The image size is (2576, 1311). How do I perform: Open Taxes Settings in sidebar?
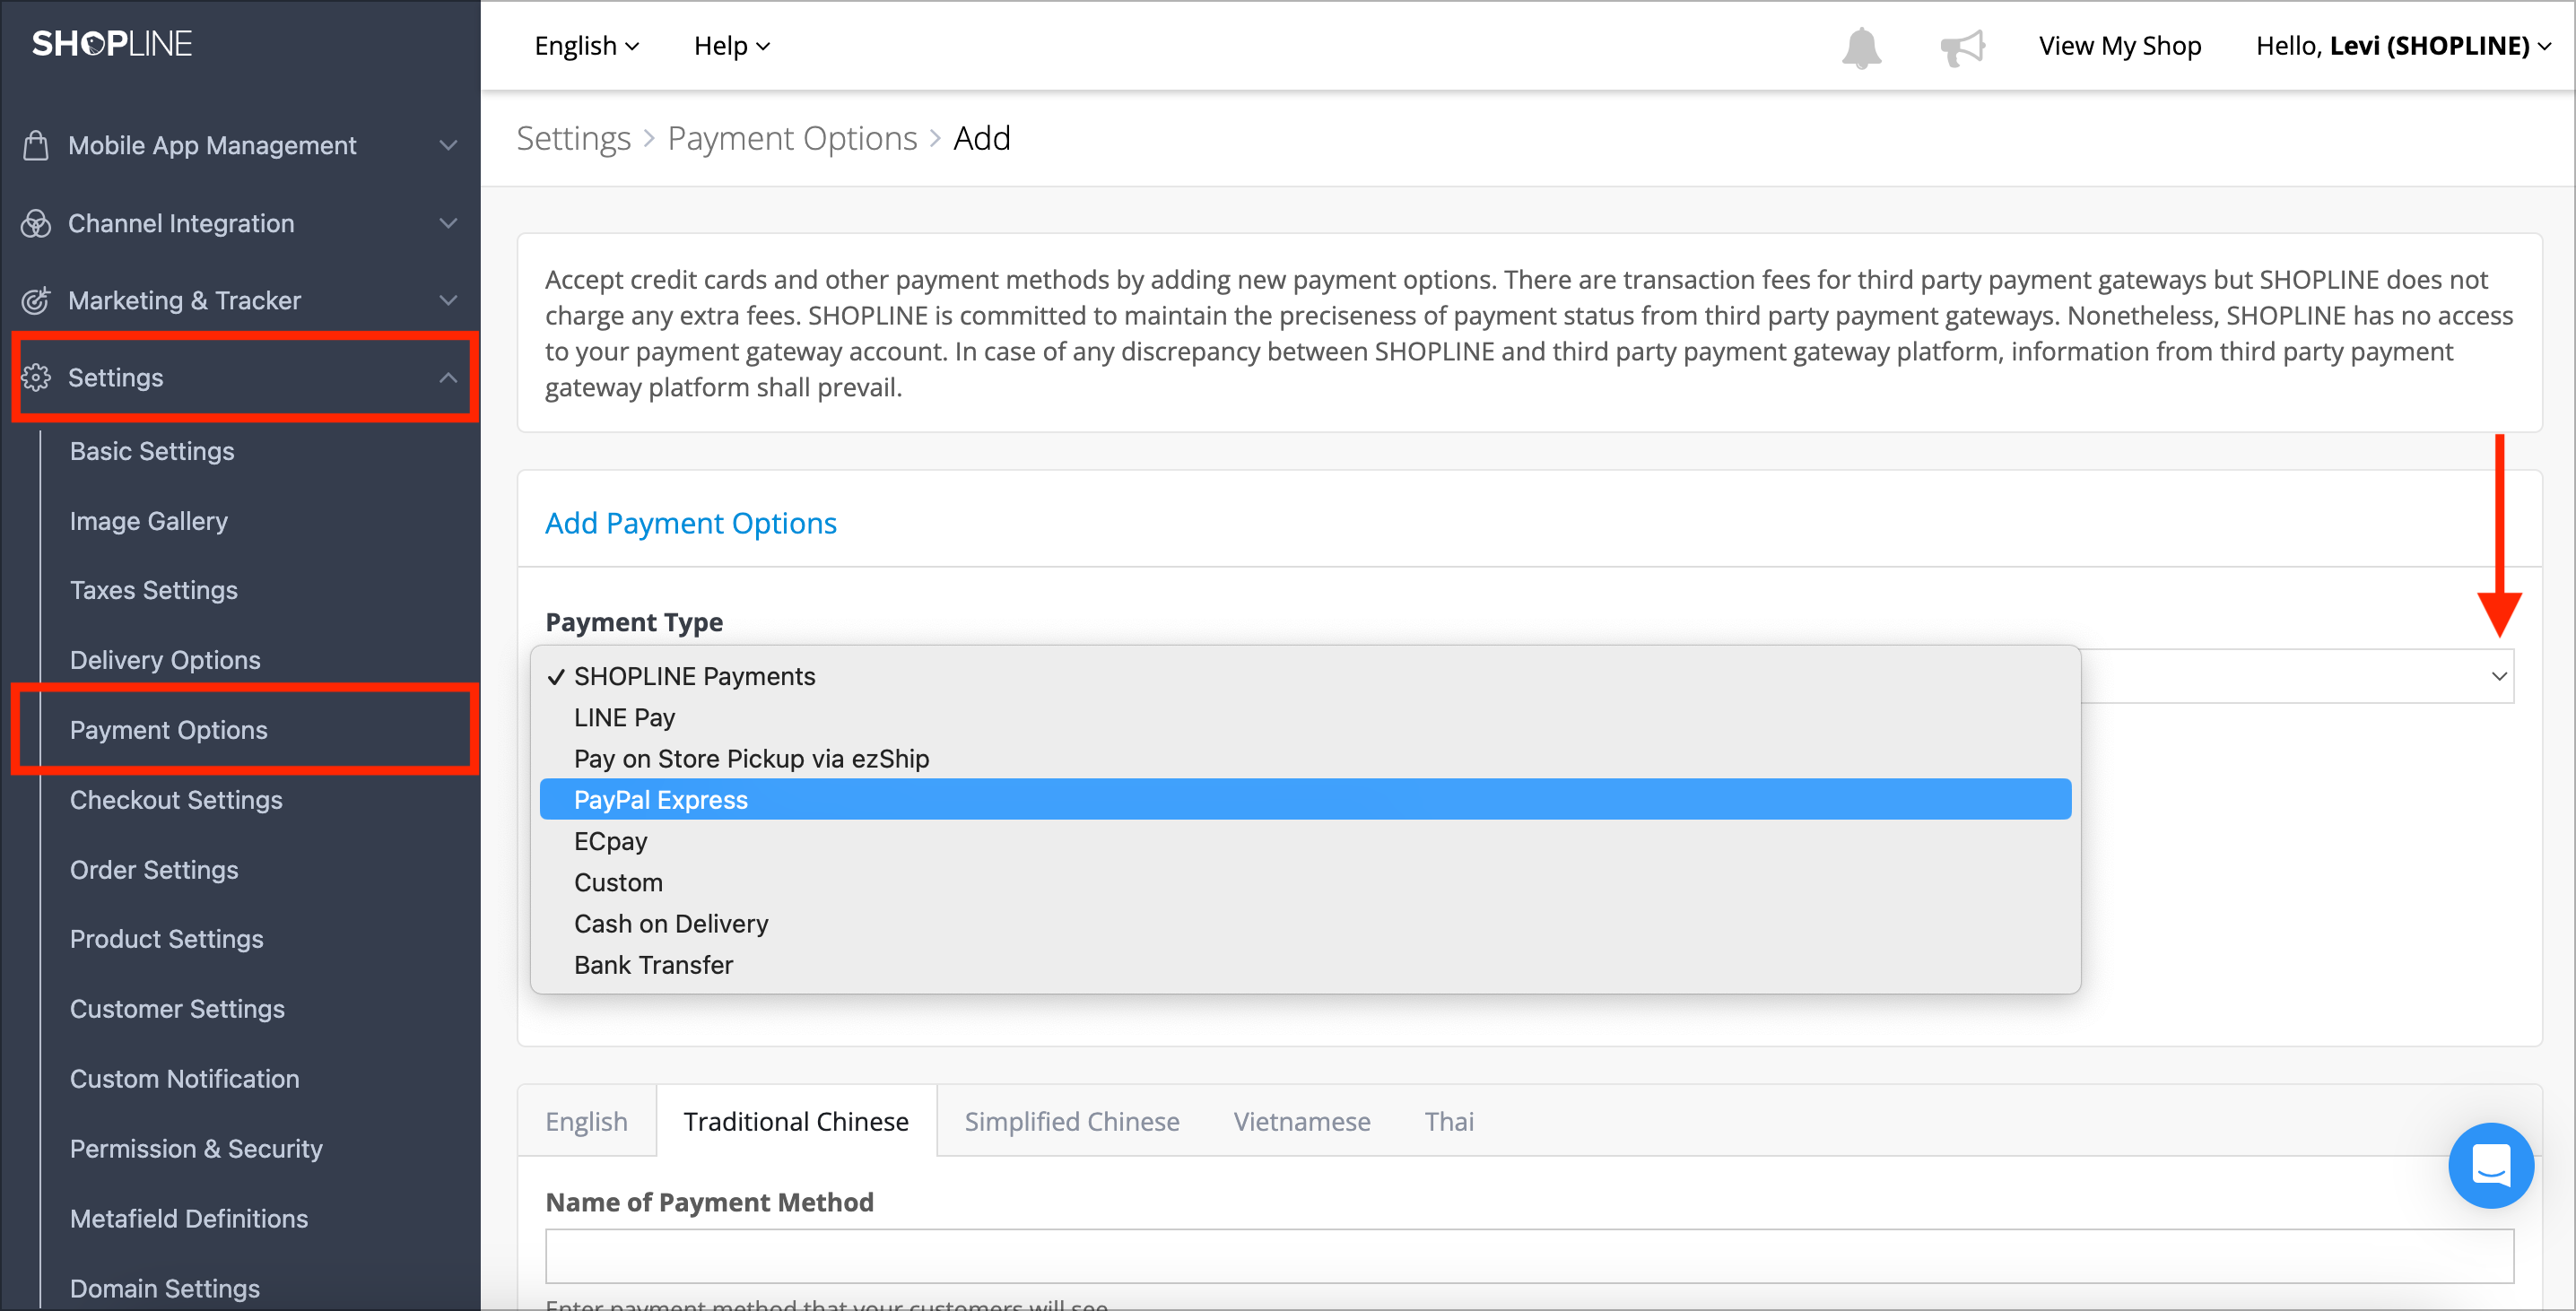tap(154, 590)
